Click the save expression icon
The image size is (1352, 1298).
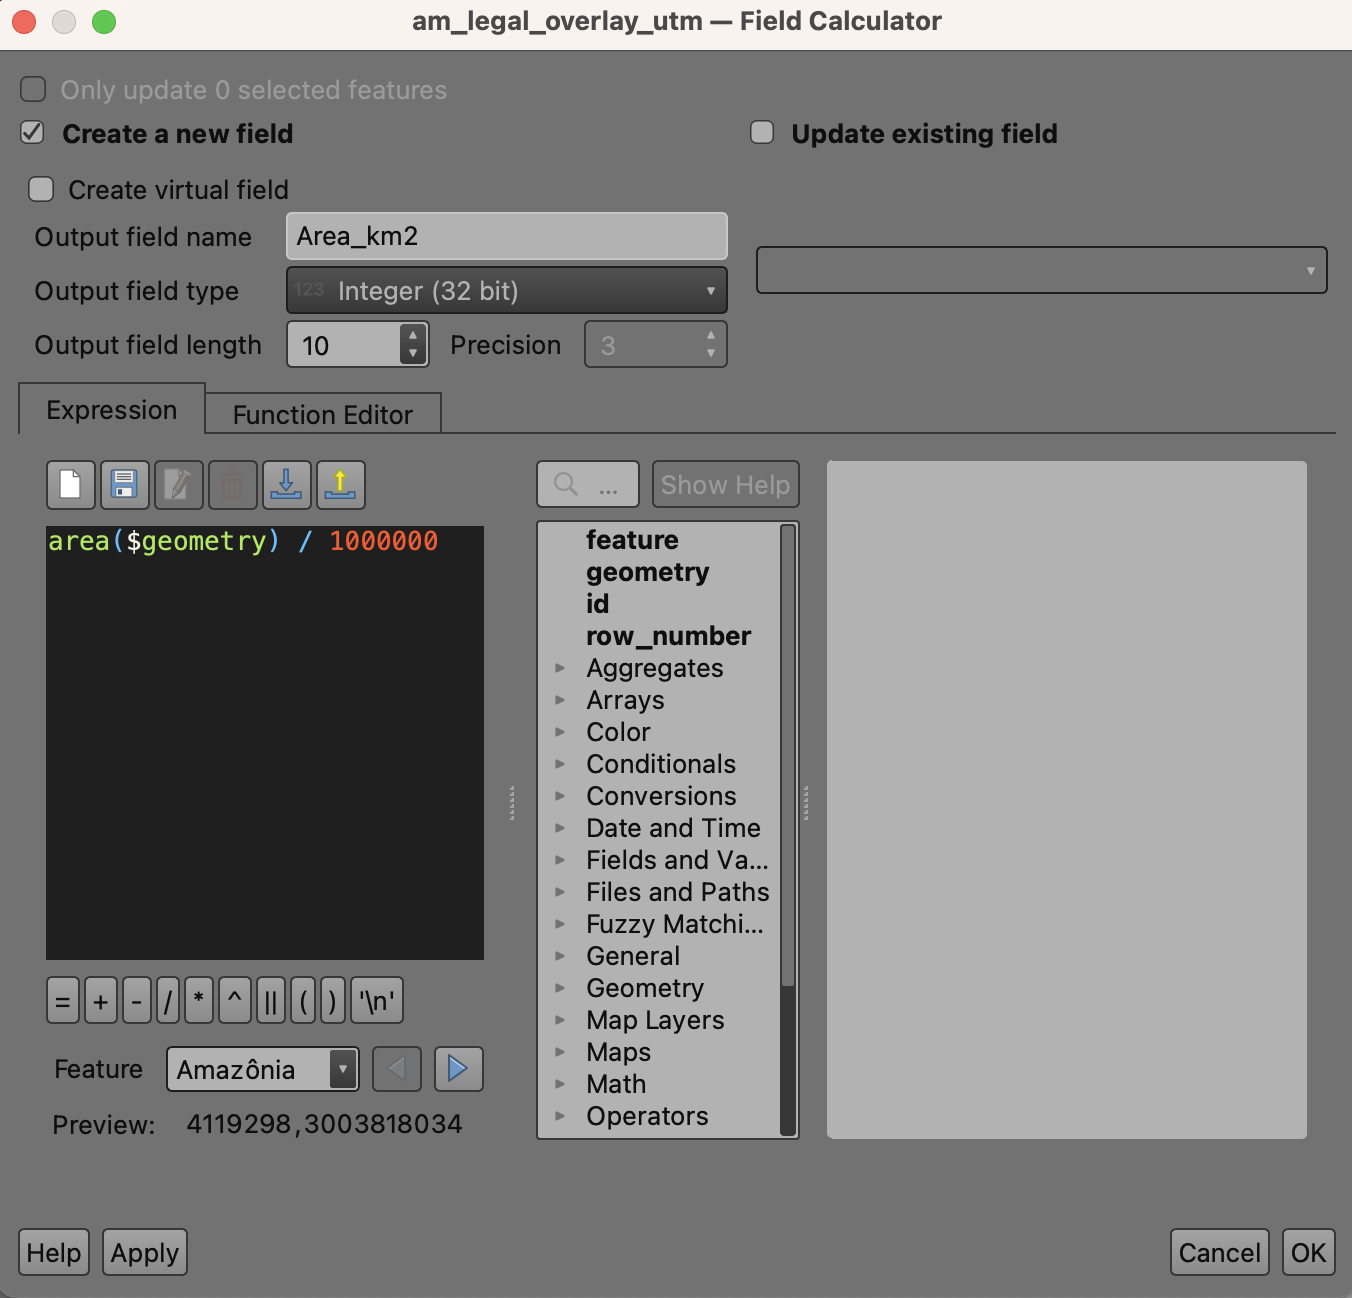click(x=124, y=486)
